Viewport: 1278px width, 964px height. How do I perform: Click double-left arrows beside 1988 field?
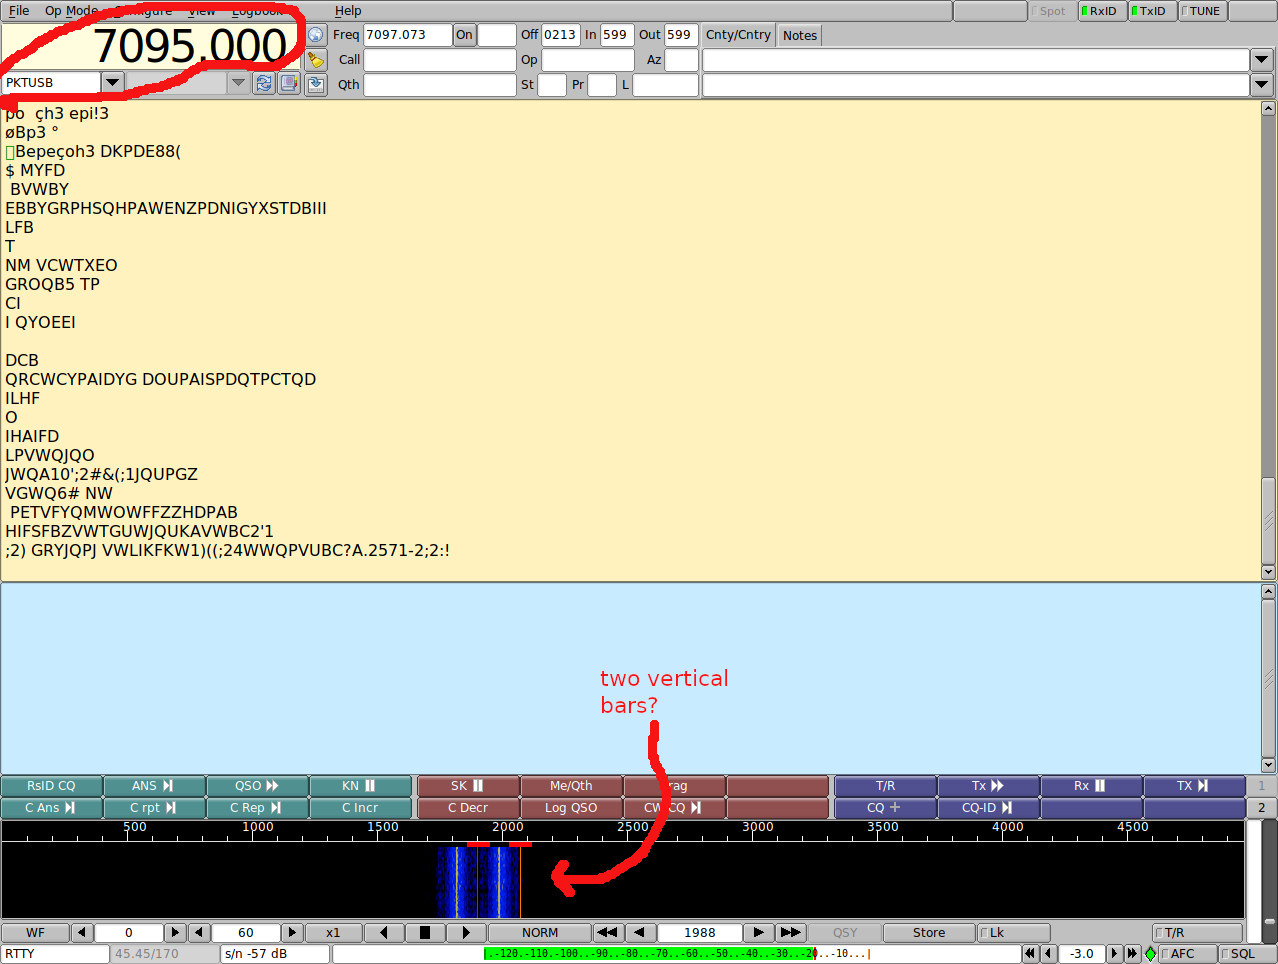pyautogui.click(x=607, y=933)
